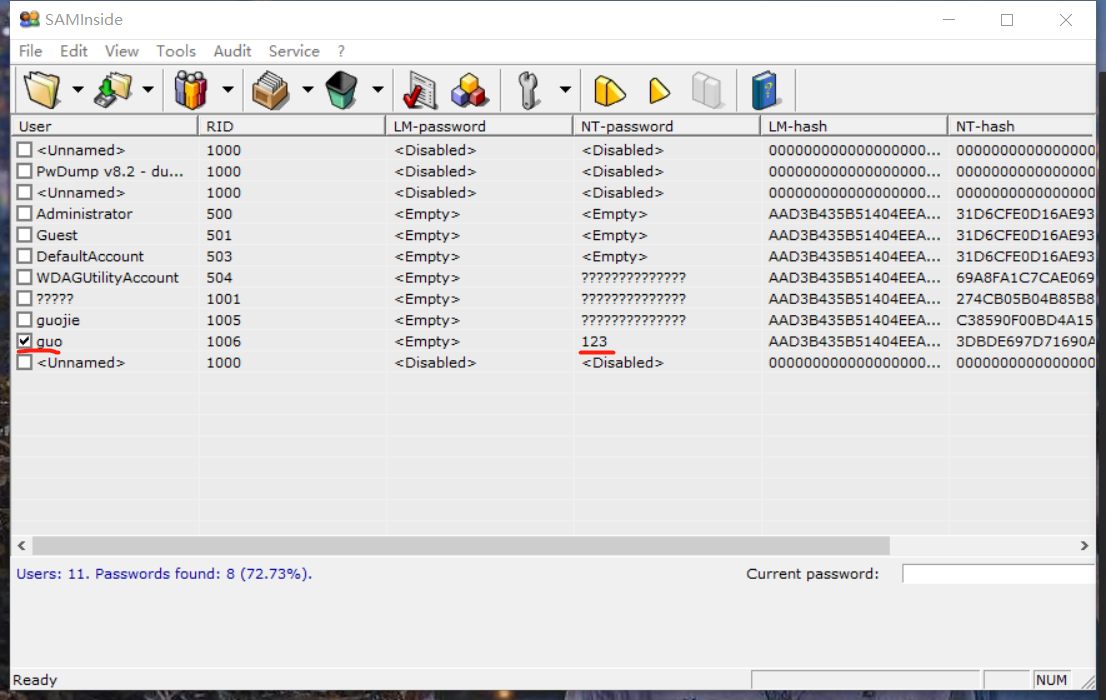Expand dropdown arrow next to export box icon
Screen dimensions: 1106x700
pyautogui.click(x=308, y=90)
